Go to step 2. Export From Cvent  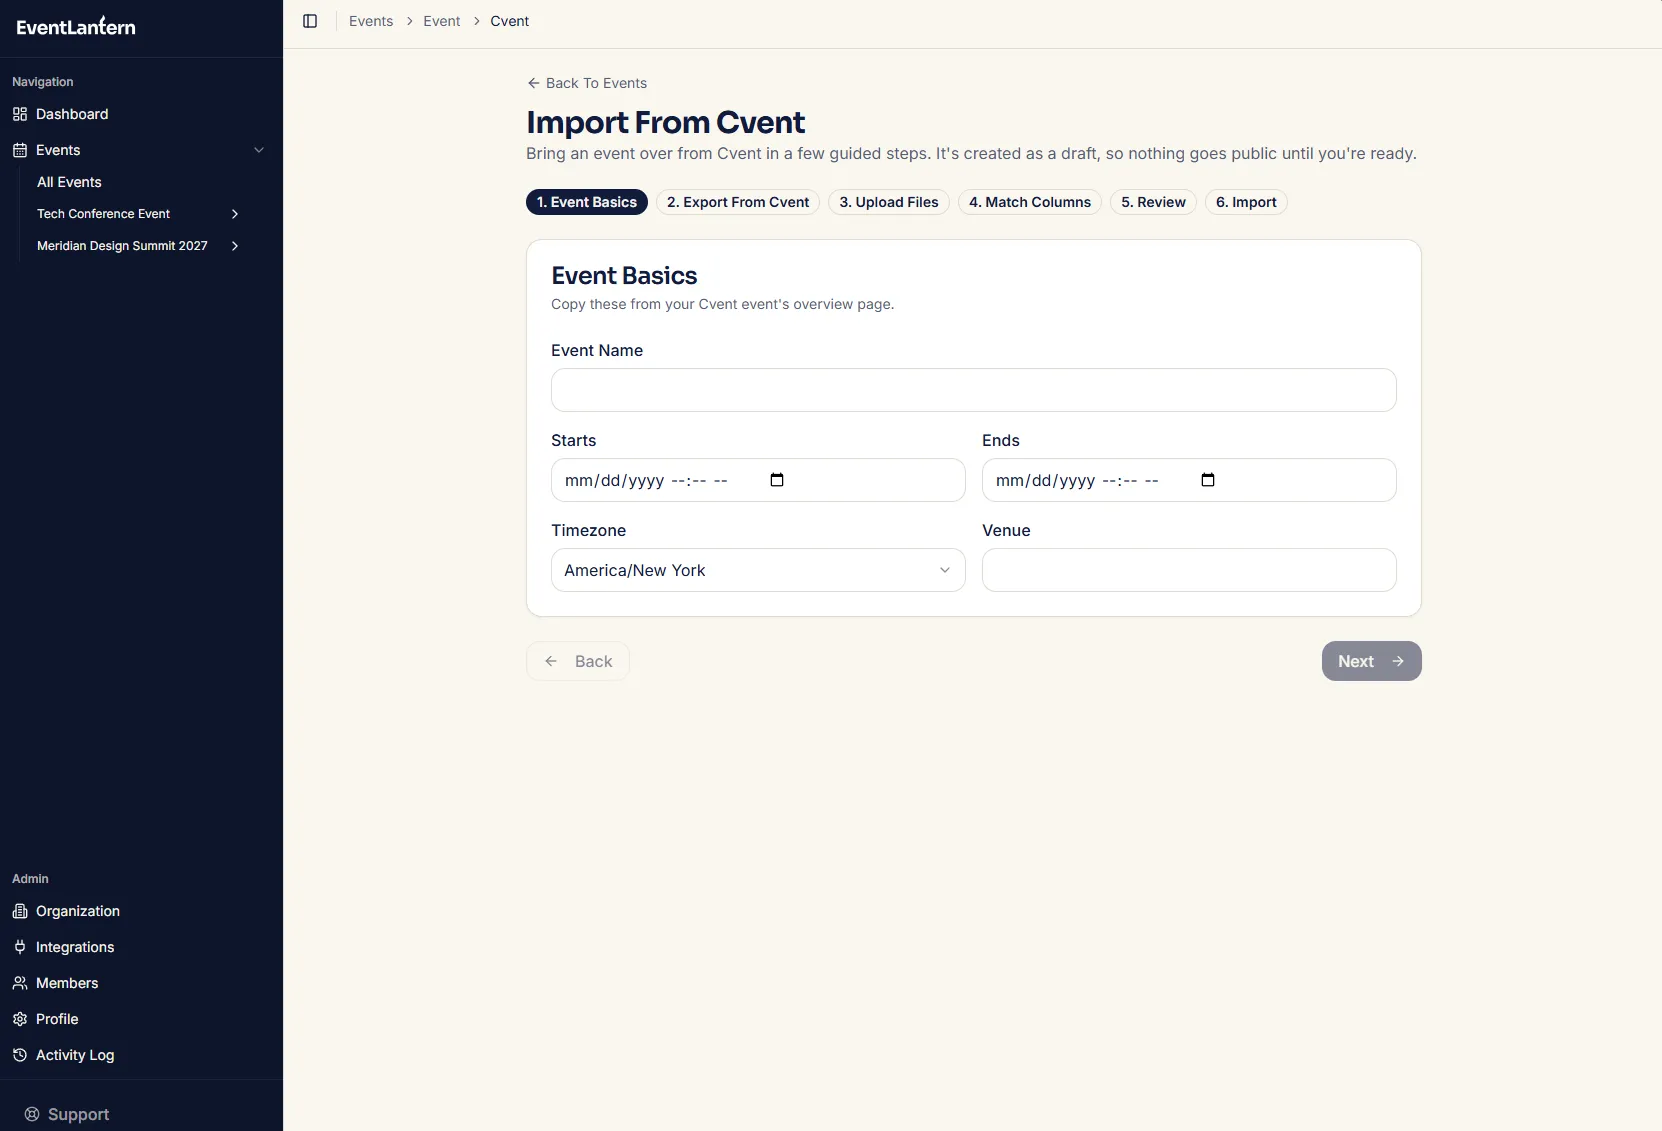click(738, 202)
